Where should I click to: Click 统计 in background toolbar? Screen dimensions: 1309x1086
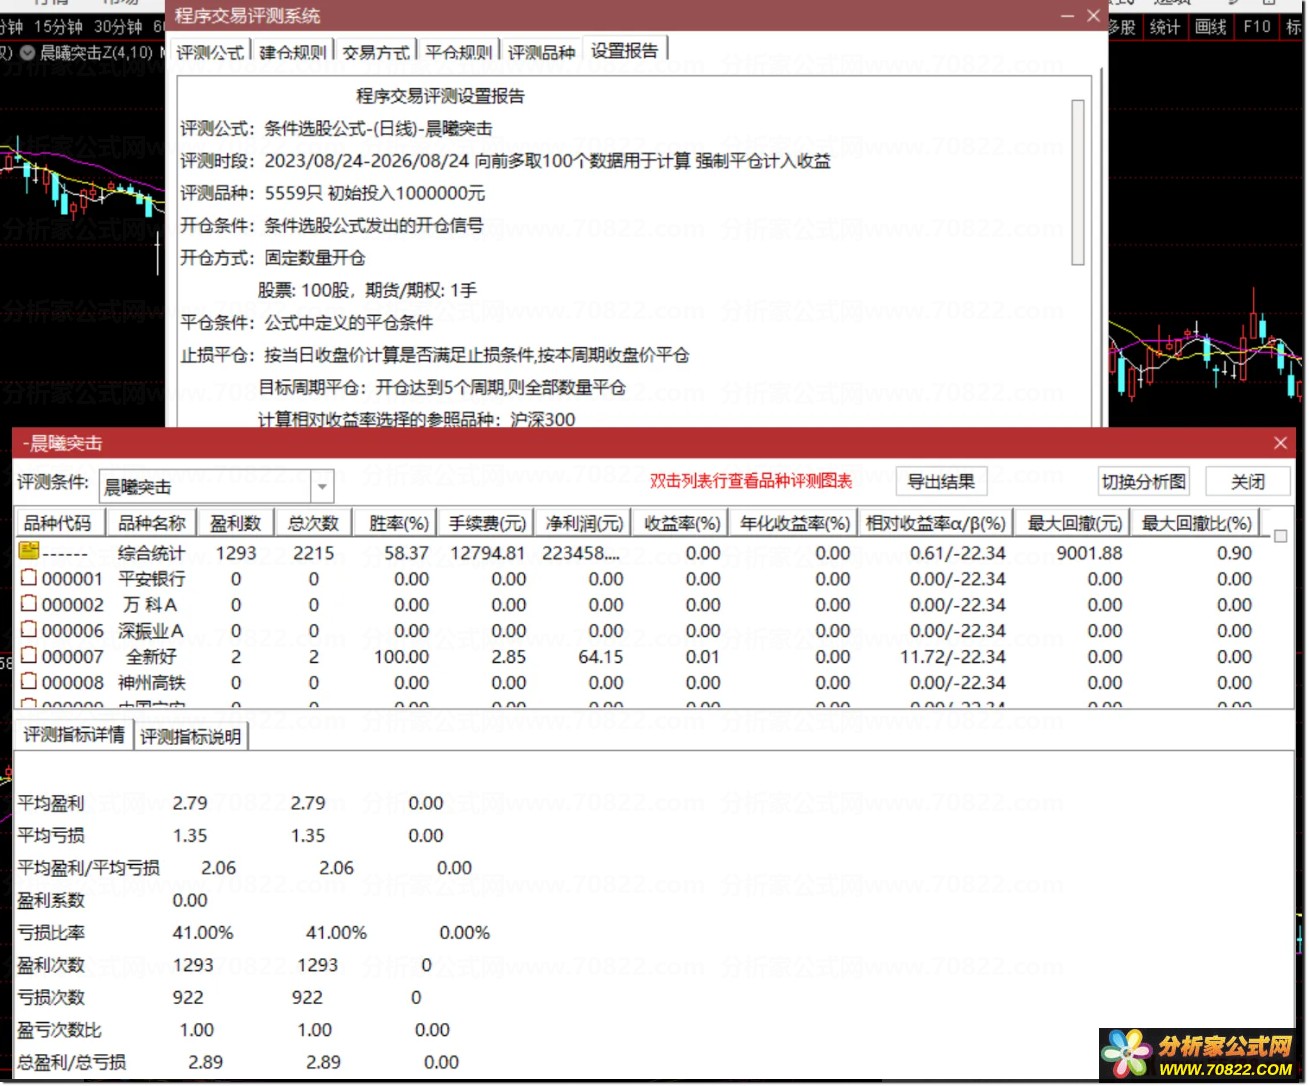1165,27
